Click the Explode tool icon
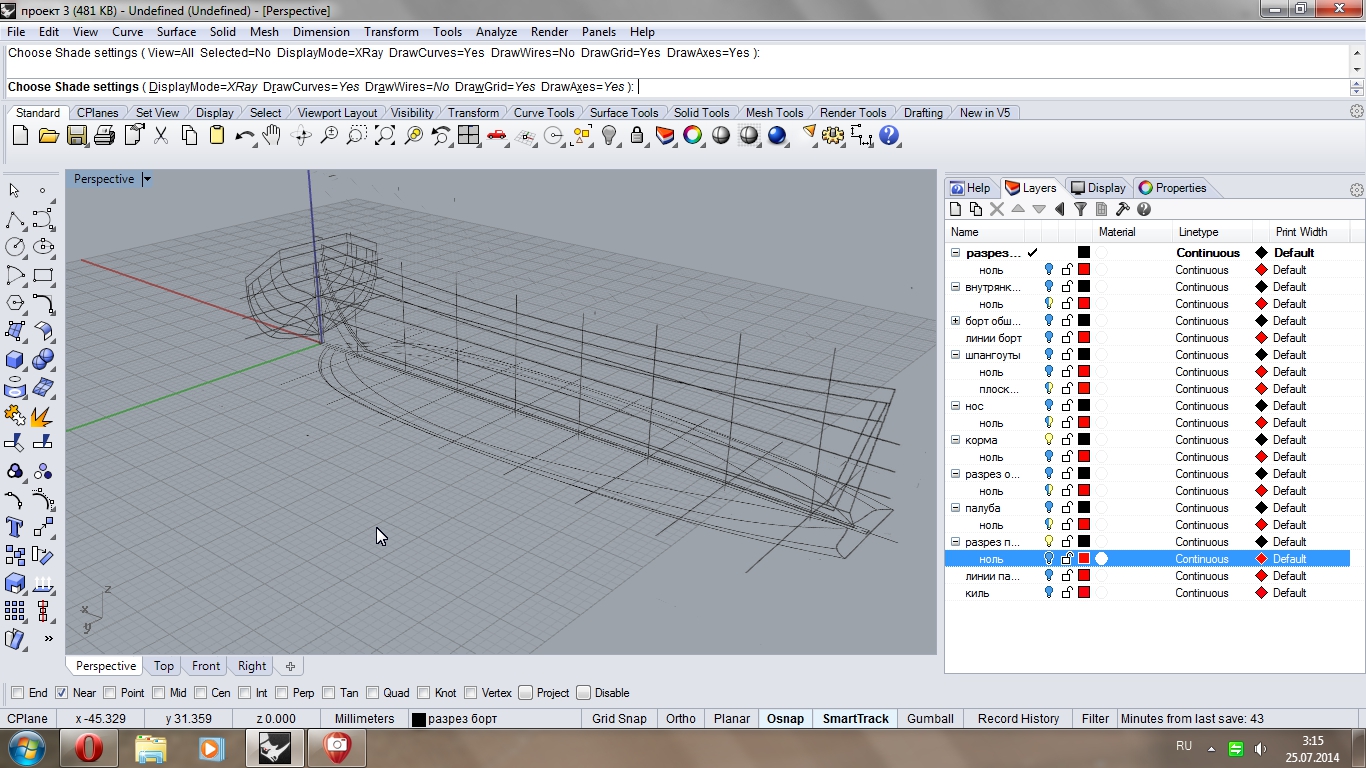The image size is (1366, 768). (42, 414)
